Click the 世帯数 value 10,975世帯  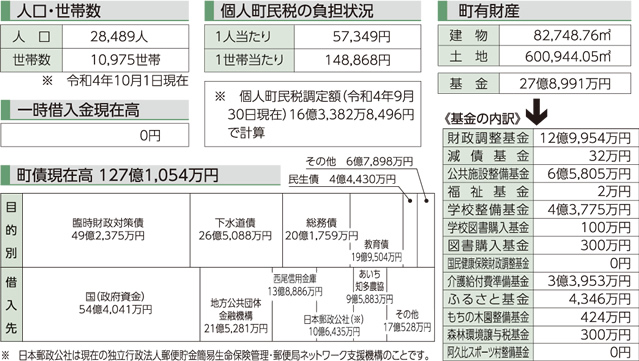click(126, 60)
